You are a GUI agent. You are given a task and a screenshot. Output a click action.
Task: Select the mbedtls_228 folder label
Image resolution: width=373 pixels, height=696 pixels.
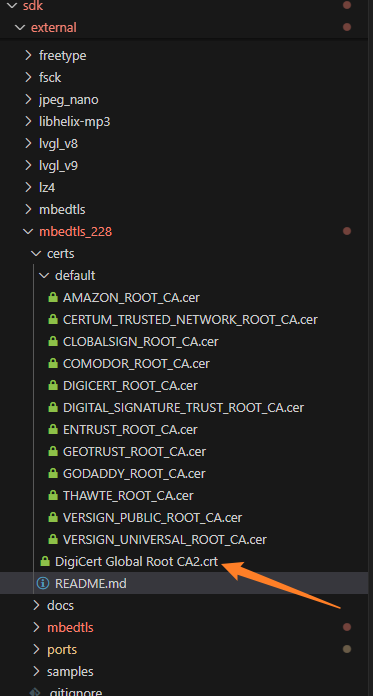coord(75,232)
